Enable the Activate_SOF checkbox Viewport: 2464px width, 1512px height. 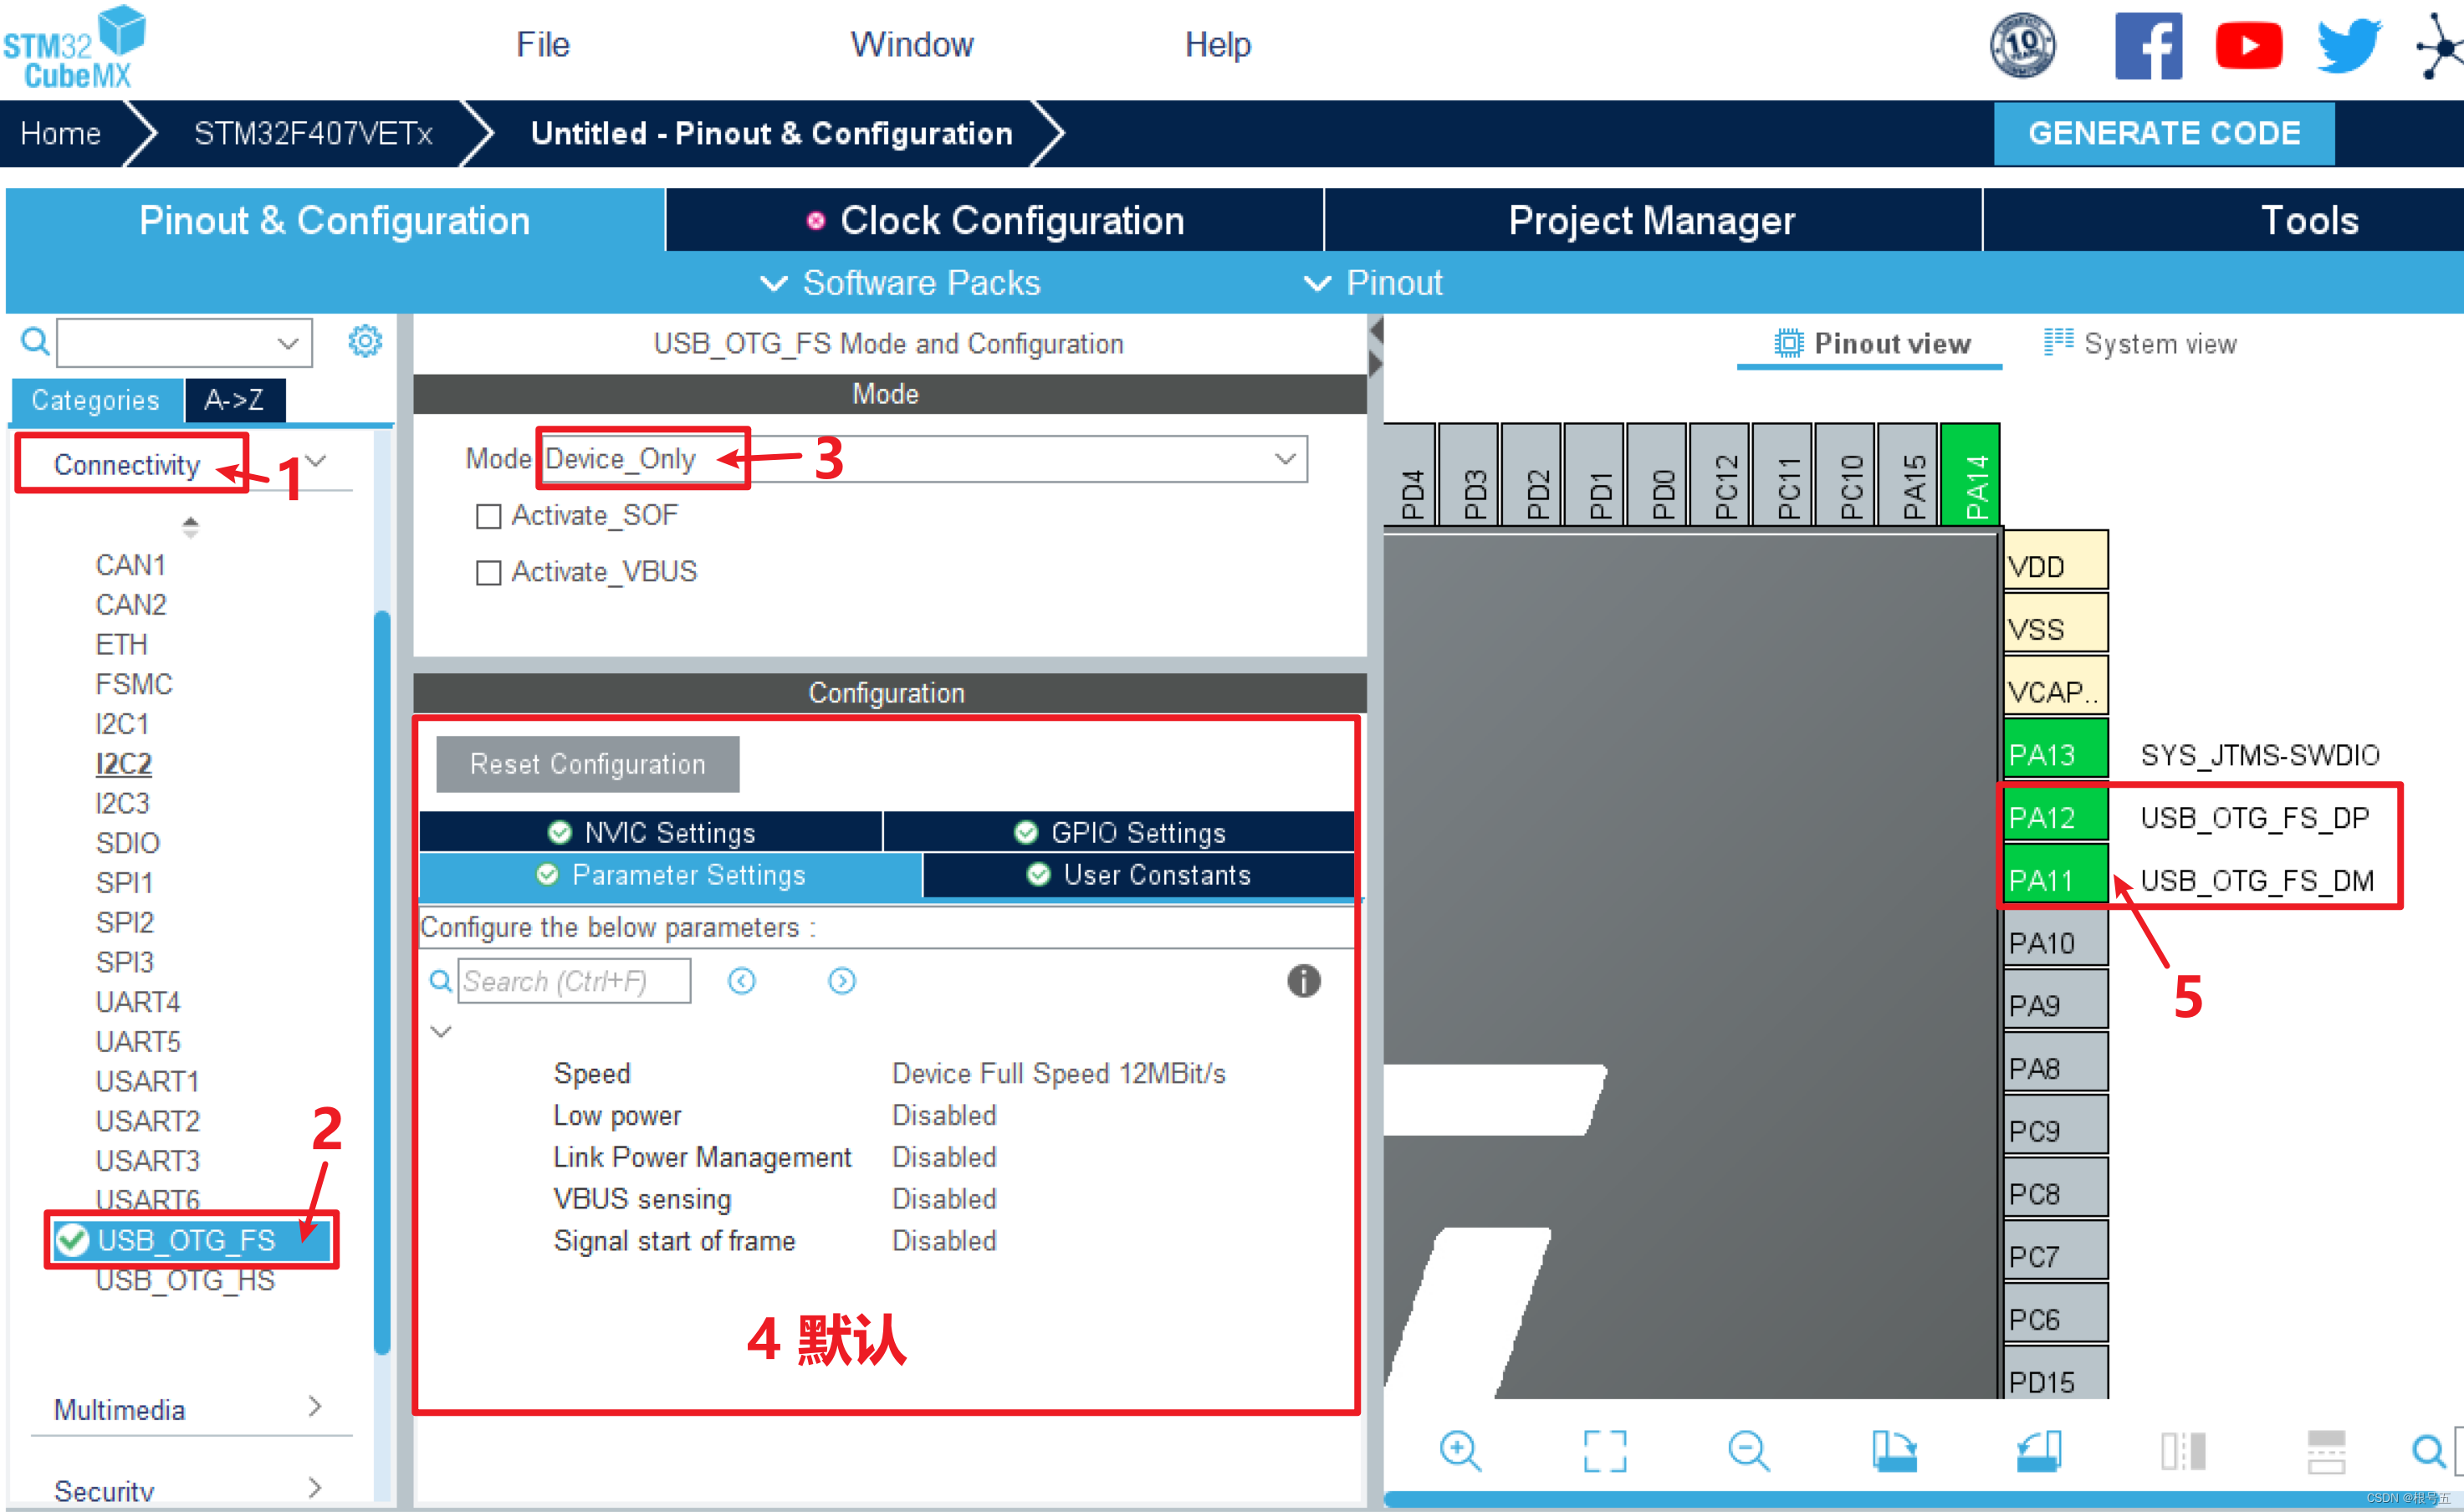488,516
